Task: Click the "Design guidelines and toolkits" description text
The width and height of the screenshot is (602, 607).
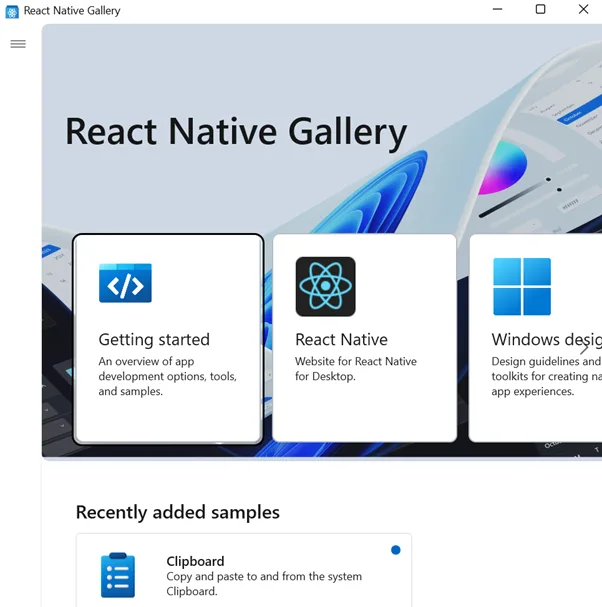Action: (x=546, y=376)
